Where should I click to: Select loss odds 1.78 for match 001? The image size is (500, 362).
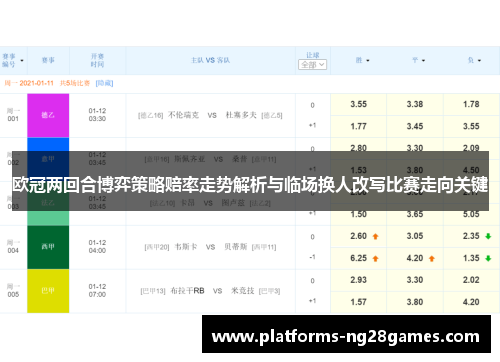[x=471, y=104]
